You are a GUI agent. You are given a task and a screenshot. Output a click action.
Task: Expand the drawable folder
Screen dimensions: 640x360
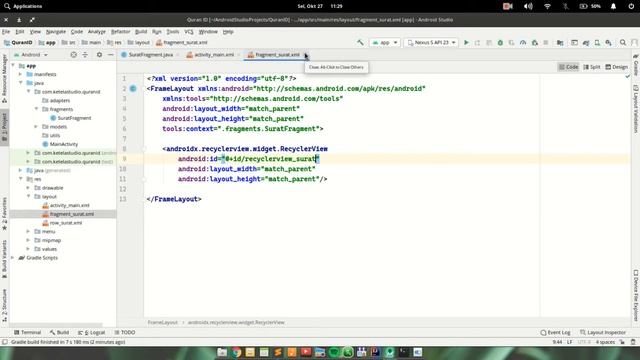29,188
